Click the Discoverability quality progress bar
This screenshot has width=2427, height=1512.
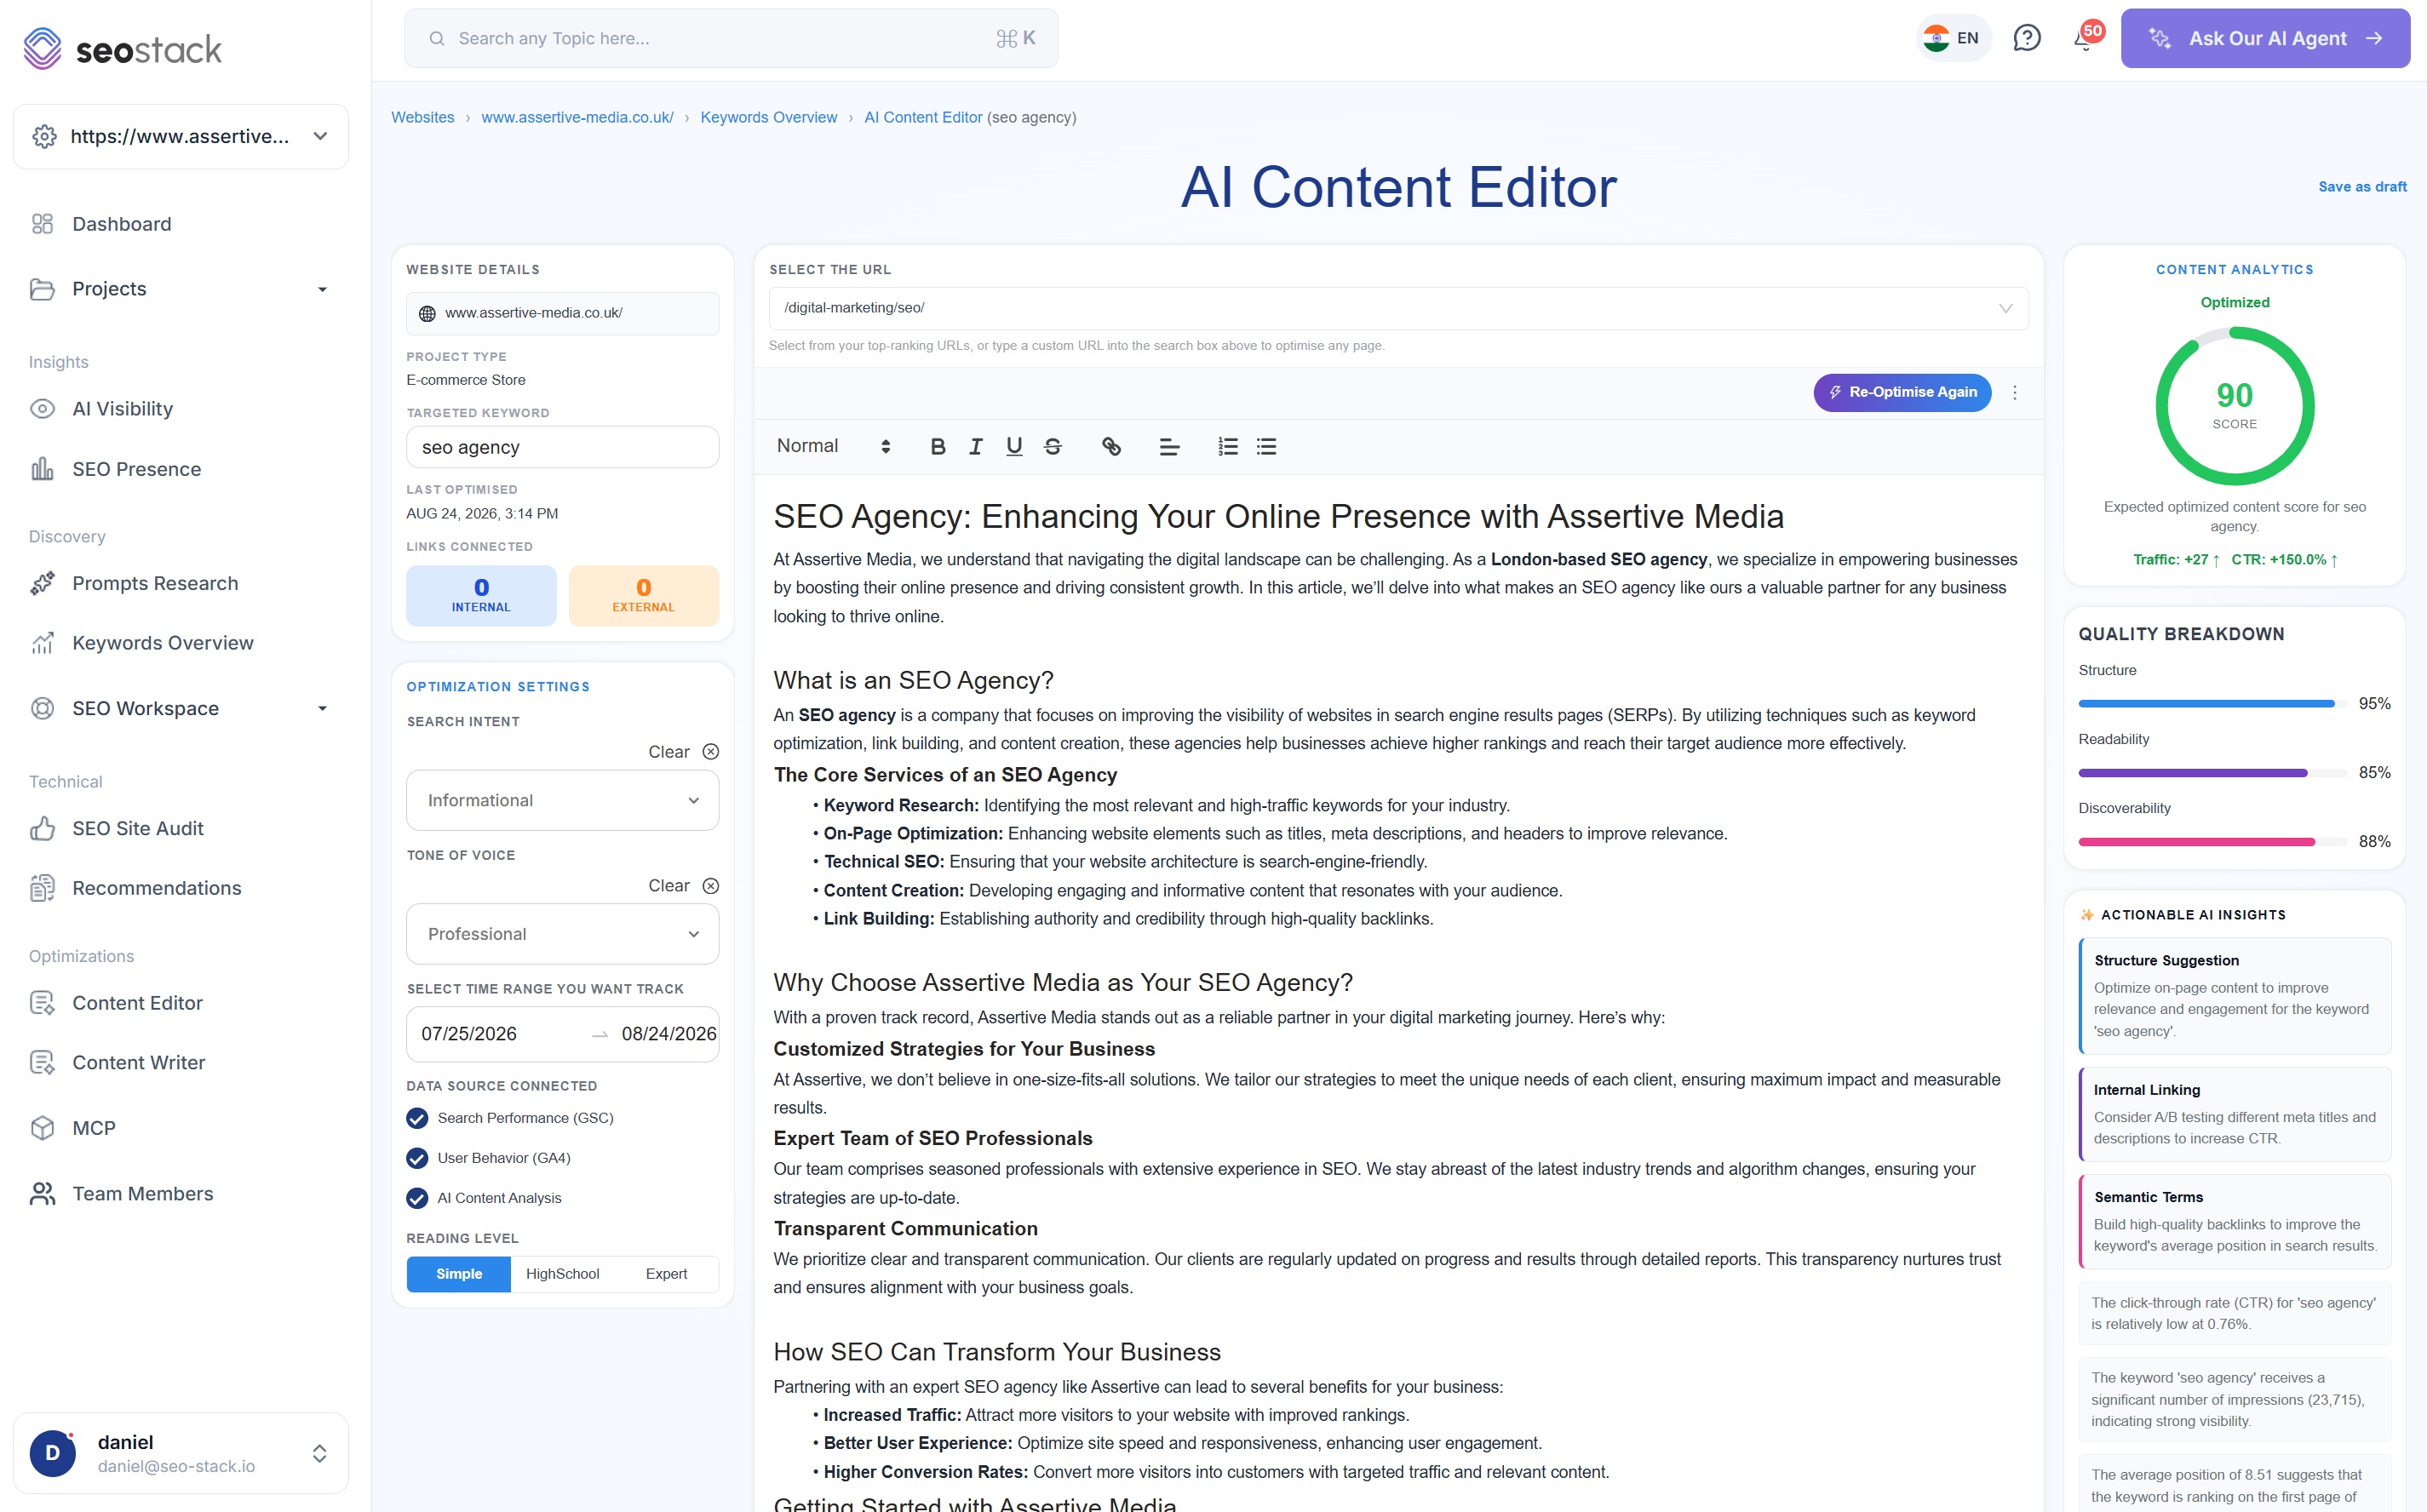tap(2212, 842)
